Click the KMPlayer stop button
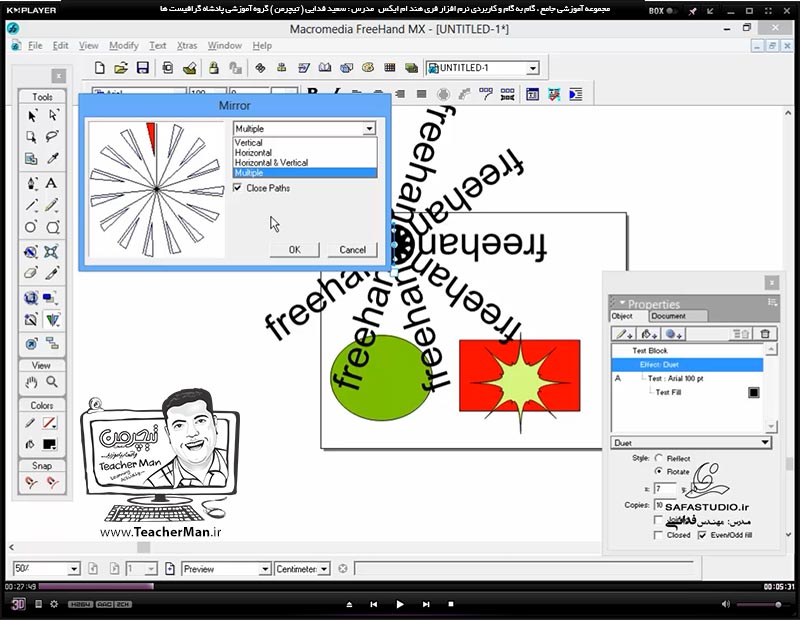Screen dimensions: 800x621 pyautogui.click(x=451, y=604)
